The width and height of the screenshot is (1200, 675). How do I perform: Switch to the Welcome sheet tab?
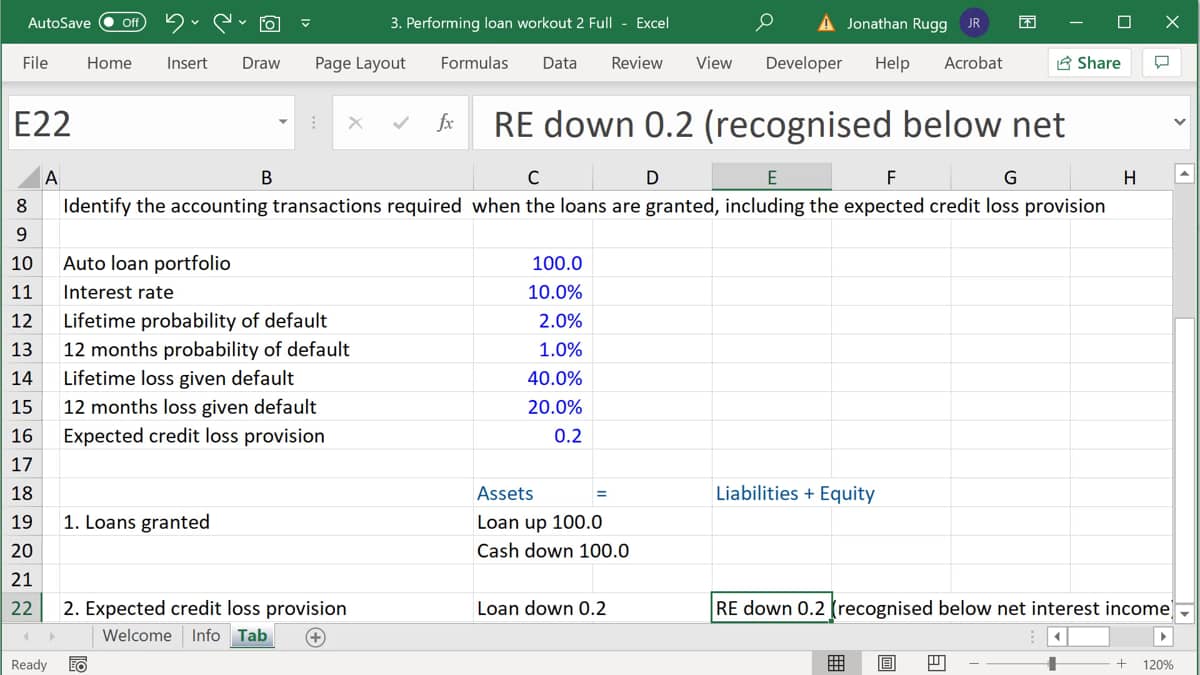click(137, 636)
